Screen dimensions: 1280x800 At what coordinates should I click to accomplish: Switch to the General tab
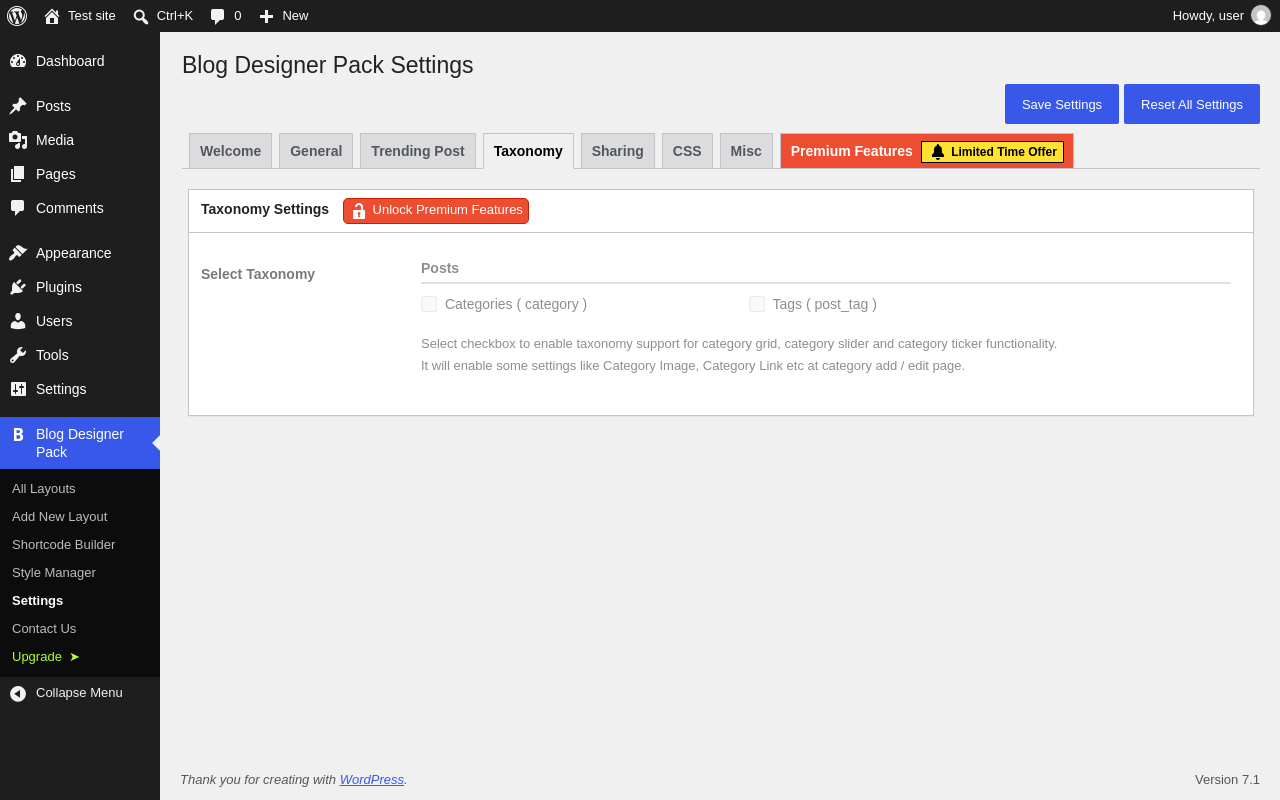pos(316,151)
